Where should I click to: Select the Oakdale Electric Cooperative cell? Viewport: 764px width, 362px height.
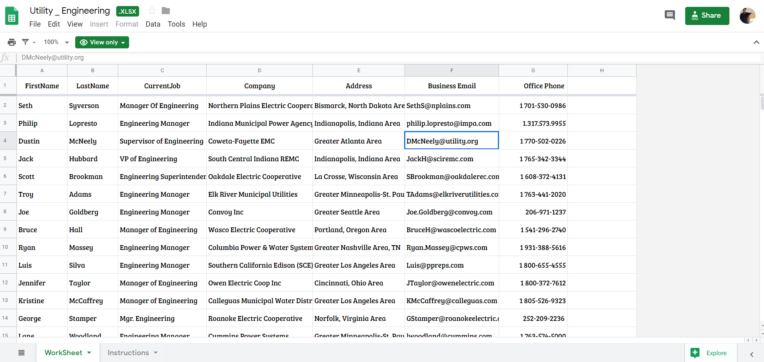259,177
